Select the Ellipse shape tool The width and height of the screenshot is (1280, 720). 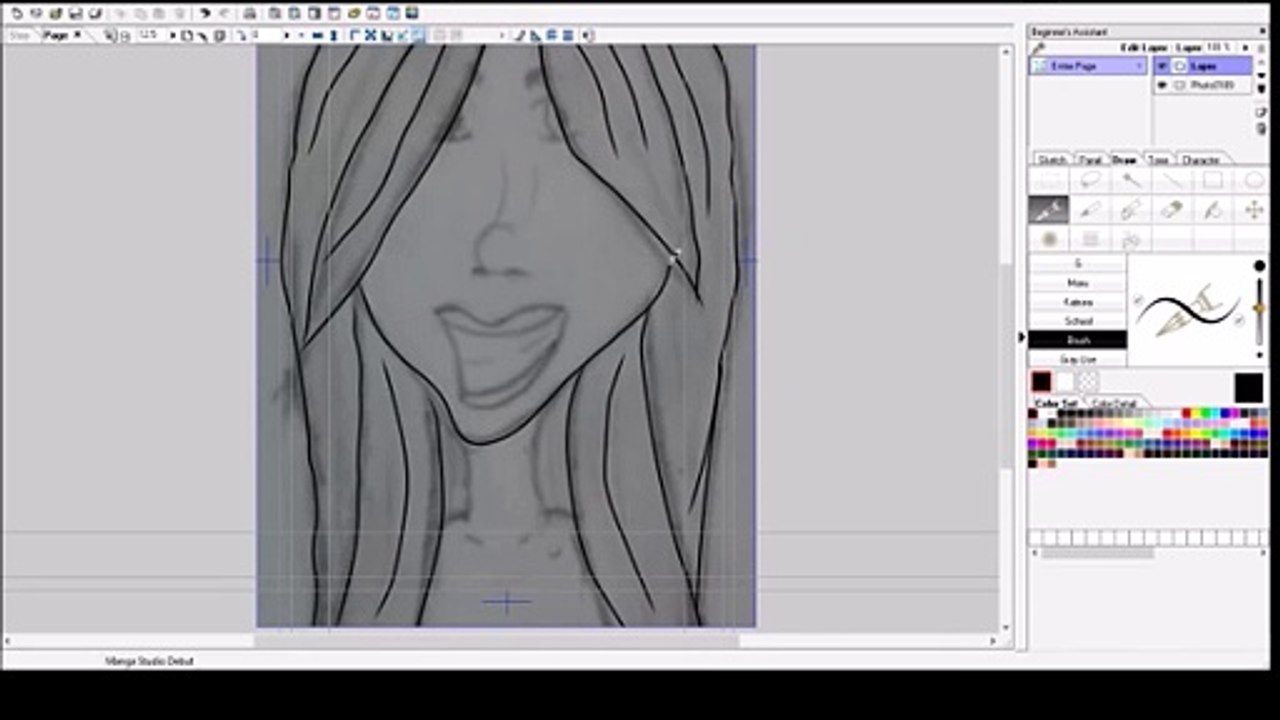(x=1253, y=181)
